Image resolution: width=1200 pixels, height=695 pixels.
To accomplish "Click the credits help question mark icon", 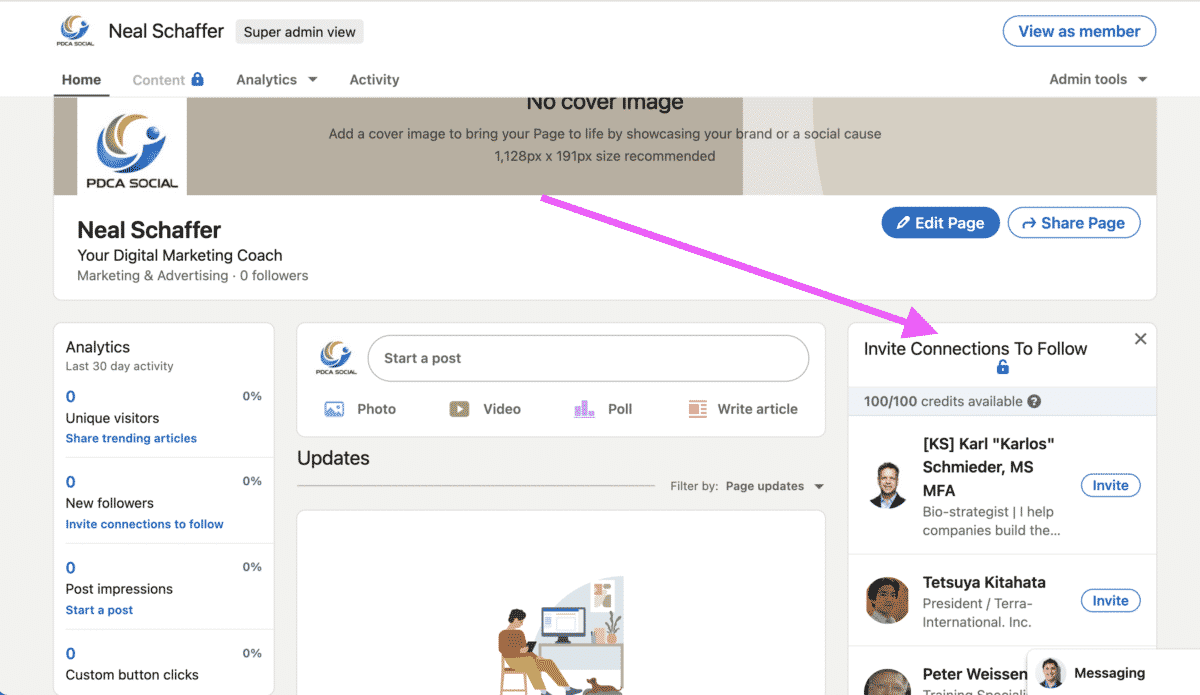I will pos(1034,402).
